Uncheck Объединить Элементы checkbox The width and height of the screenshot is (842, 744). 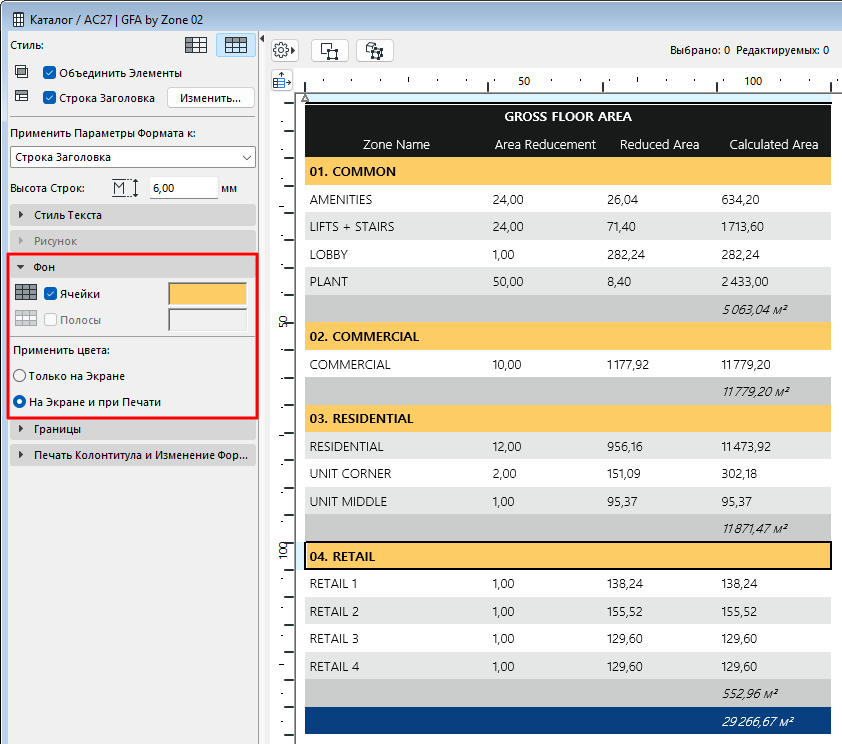click(49, 73)
